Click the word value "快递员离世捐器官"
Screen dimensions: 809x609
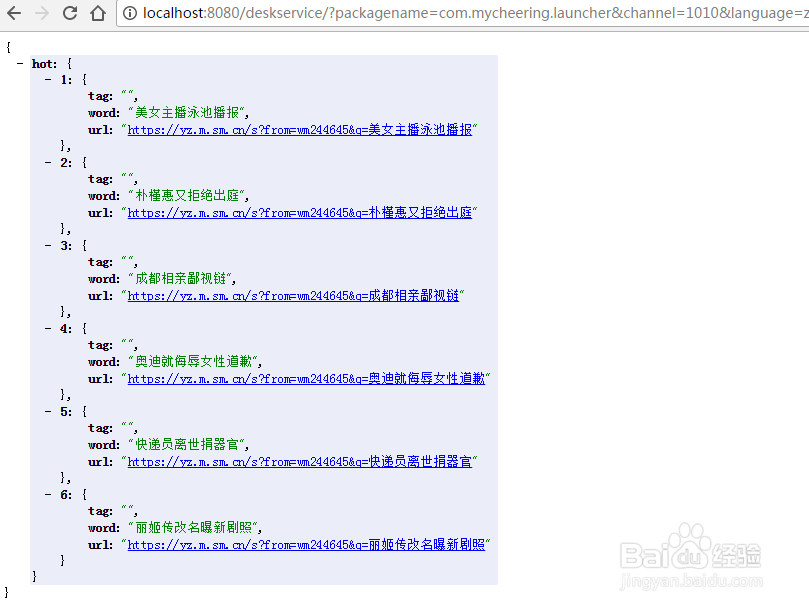coord(187,445)
